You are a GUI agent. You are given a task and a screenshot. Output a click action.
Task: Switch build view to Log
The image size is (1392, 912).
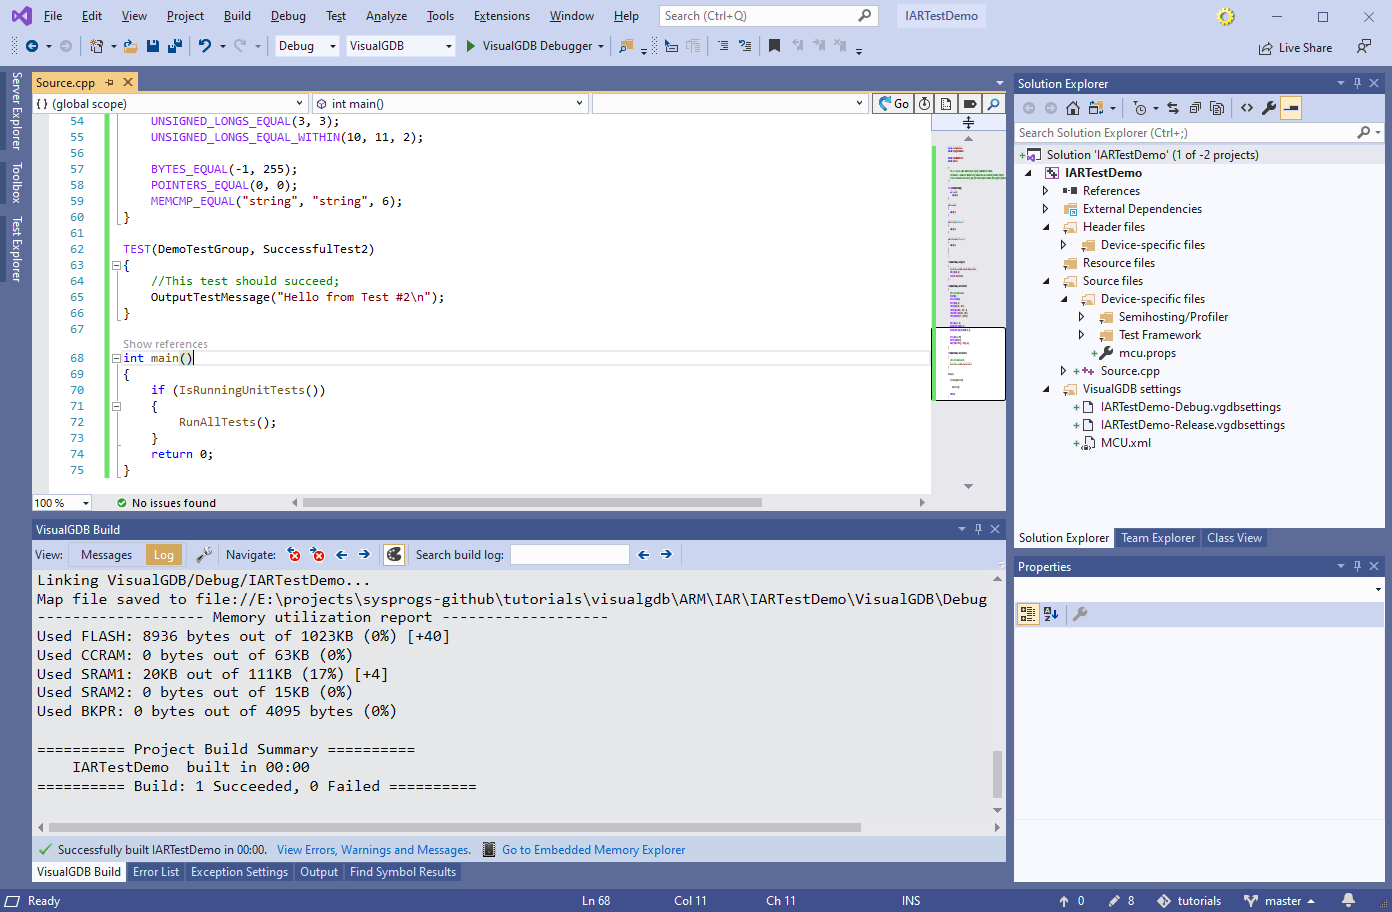pos(163,555)
